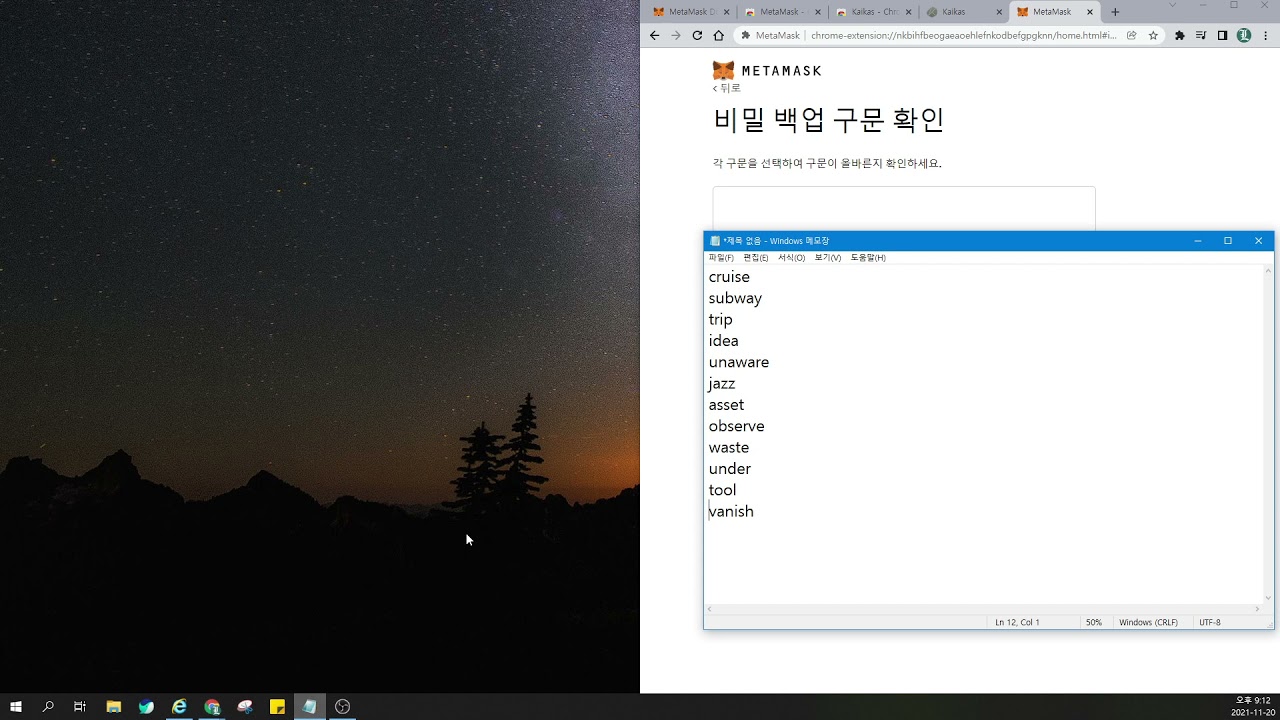Viewport: 1280px width, 720px height.
Task: Open the 파일(F) menu in Notepad
Action: 721,258
